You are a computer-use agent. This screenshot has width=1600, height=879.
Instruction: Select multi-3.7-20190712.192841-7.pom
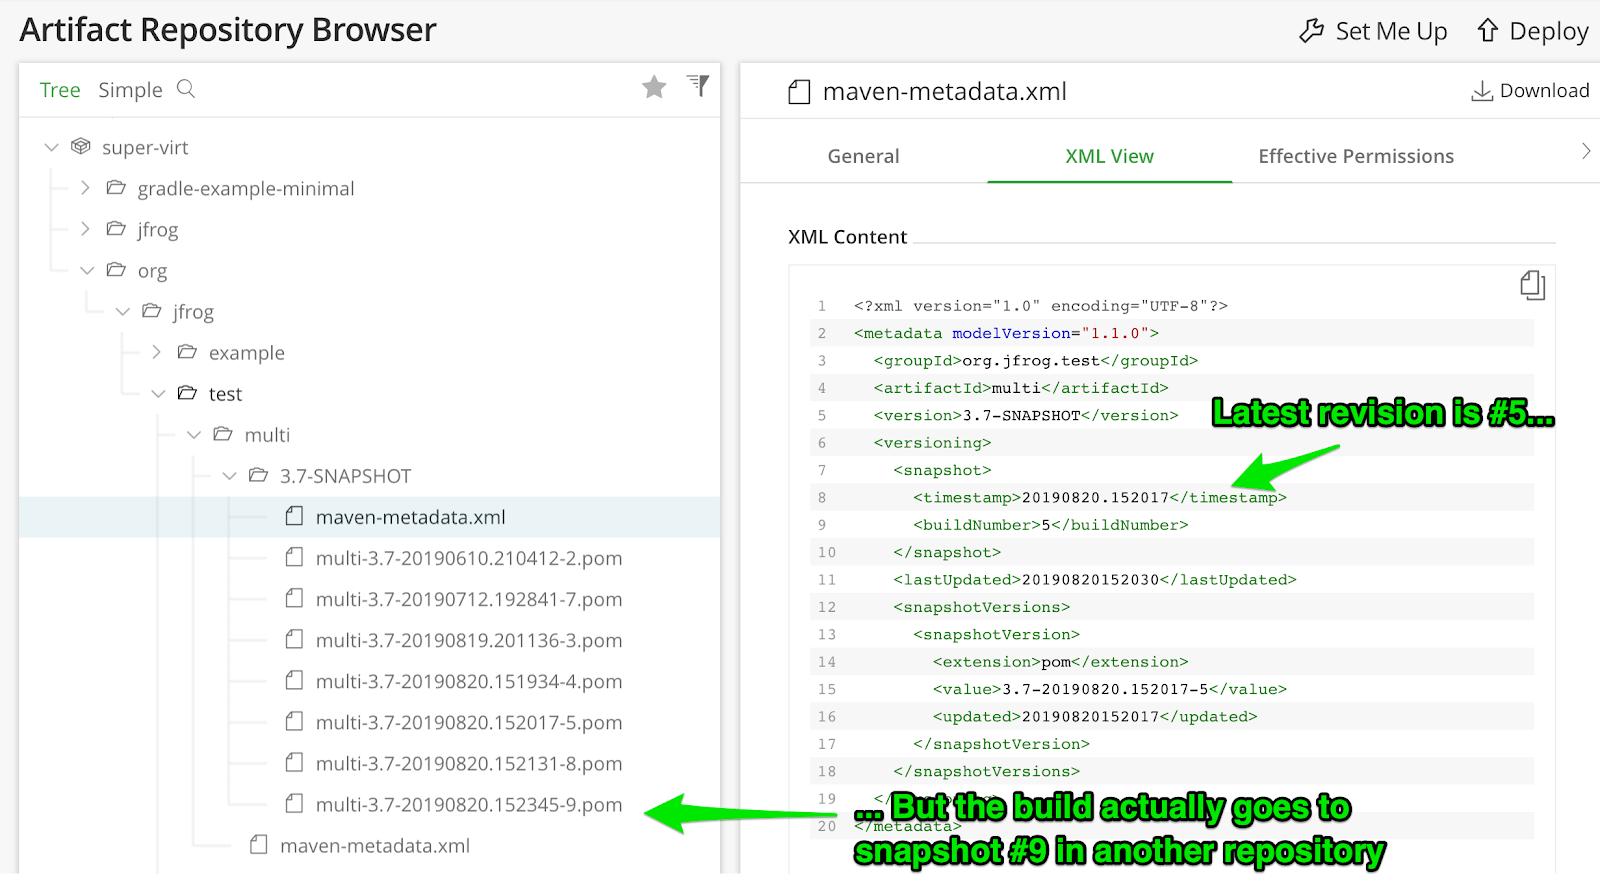coord(469,599)
